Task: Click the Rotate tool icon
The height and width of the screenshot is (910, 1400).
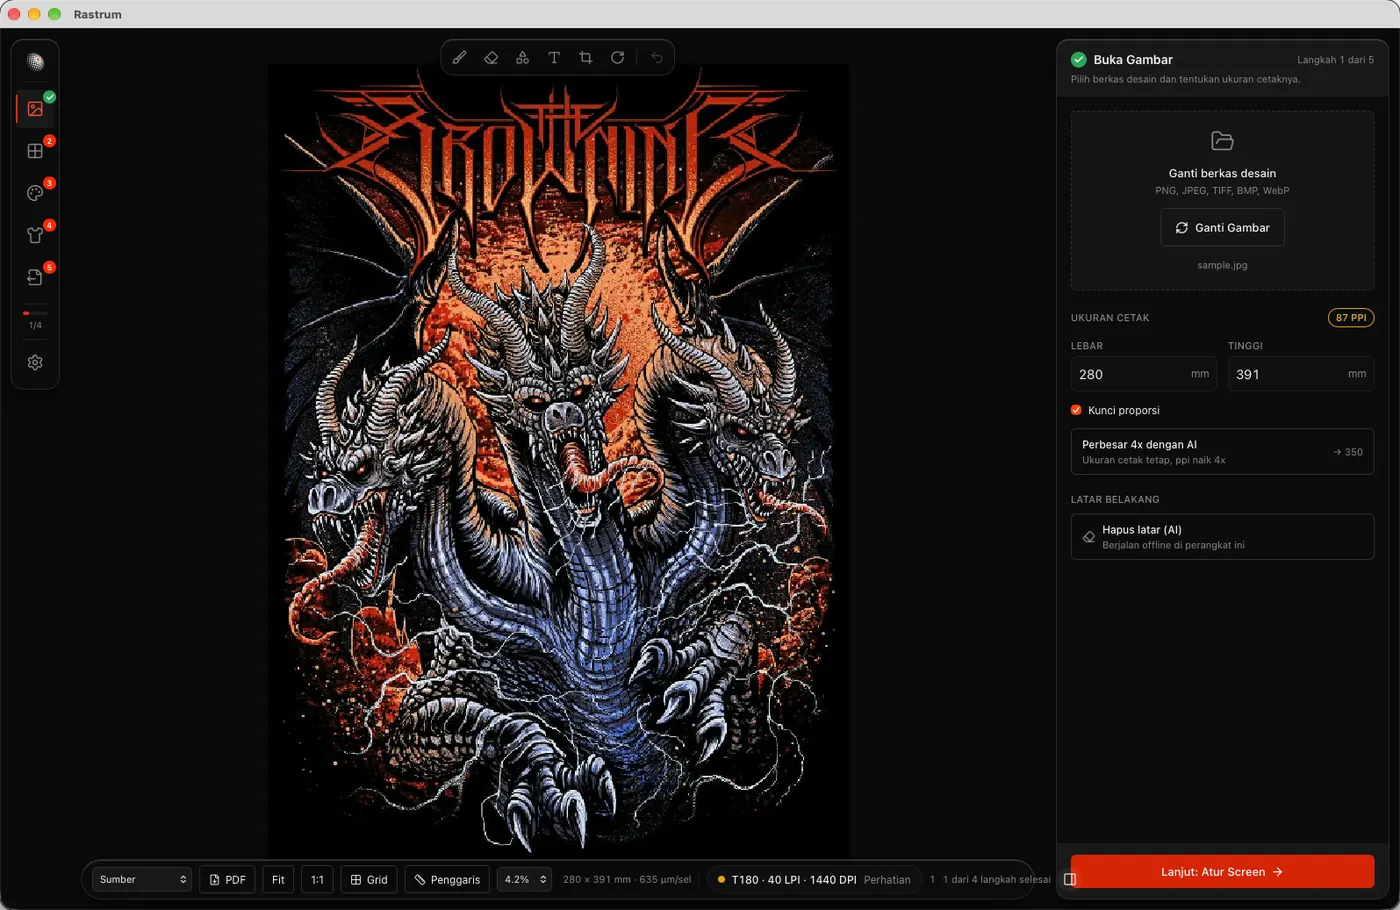Action: click(618, 58)
